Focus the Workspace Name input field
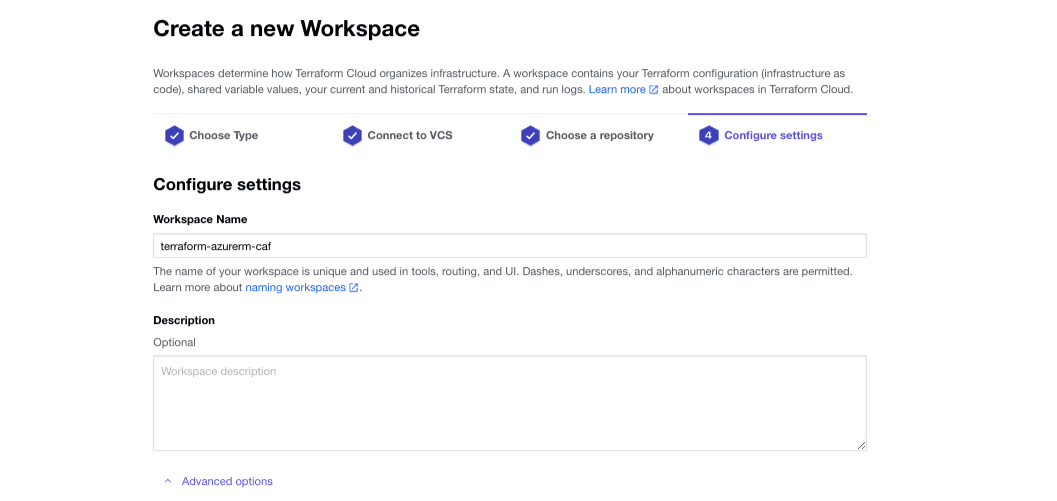 click(x=509, y=246)
